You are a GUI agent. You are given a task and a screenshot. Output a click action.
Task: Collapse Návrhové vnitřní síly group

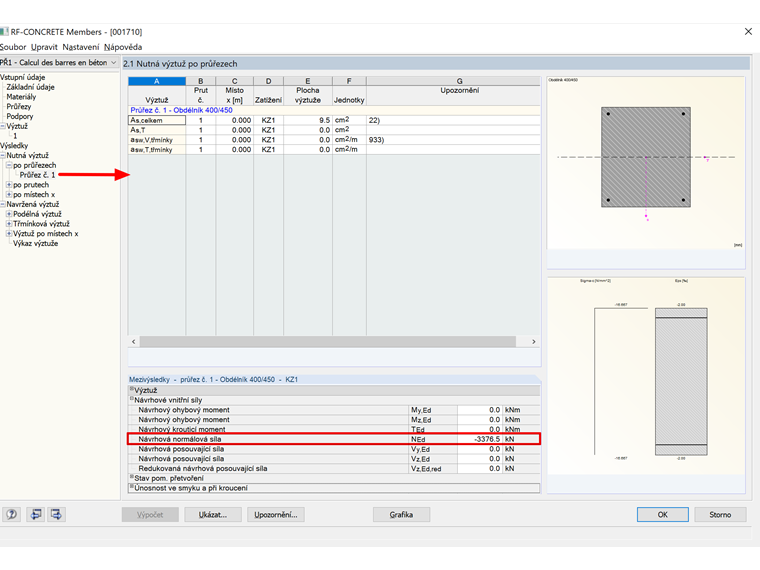click(131, 398)
